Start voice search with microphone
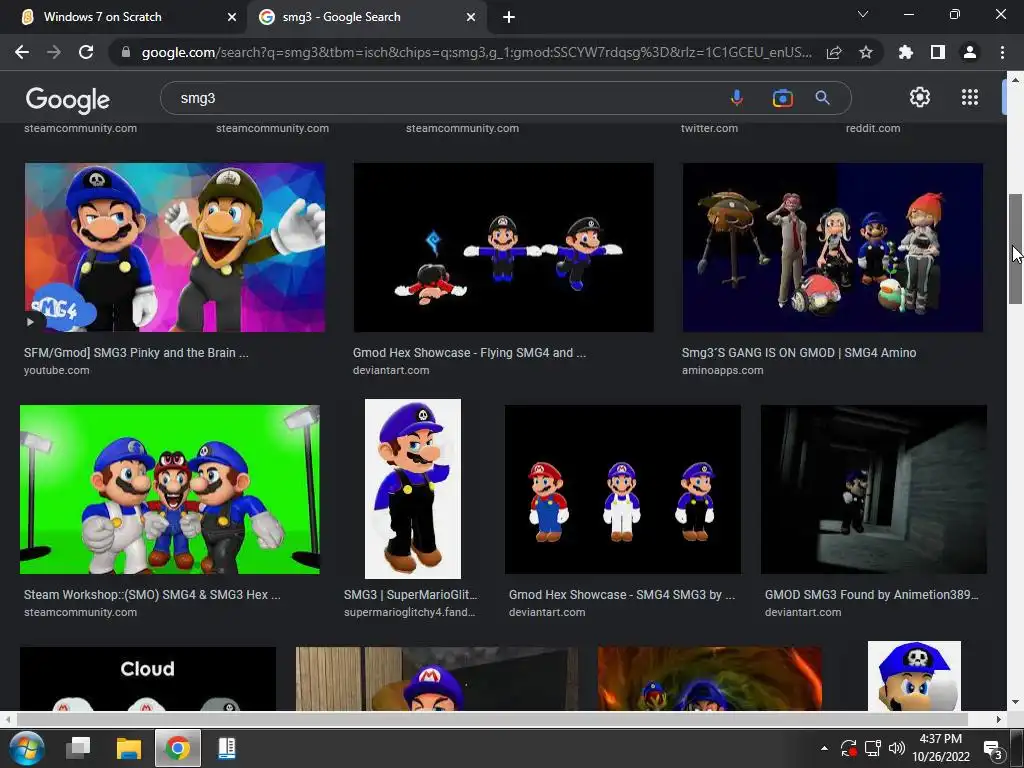The height and width of the screenshot is (768, 1024). (x=737, y=98)
